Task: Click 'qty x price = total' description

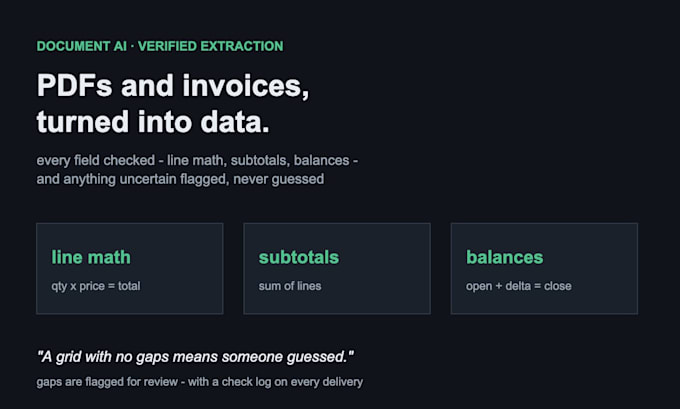Action: [x=96, y=286]
